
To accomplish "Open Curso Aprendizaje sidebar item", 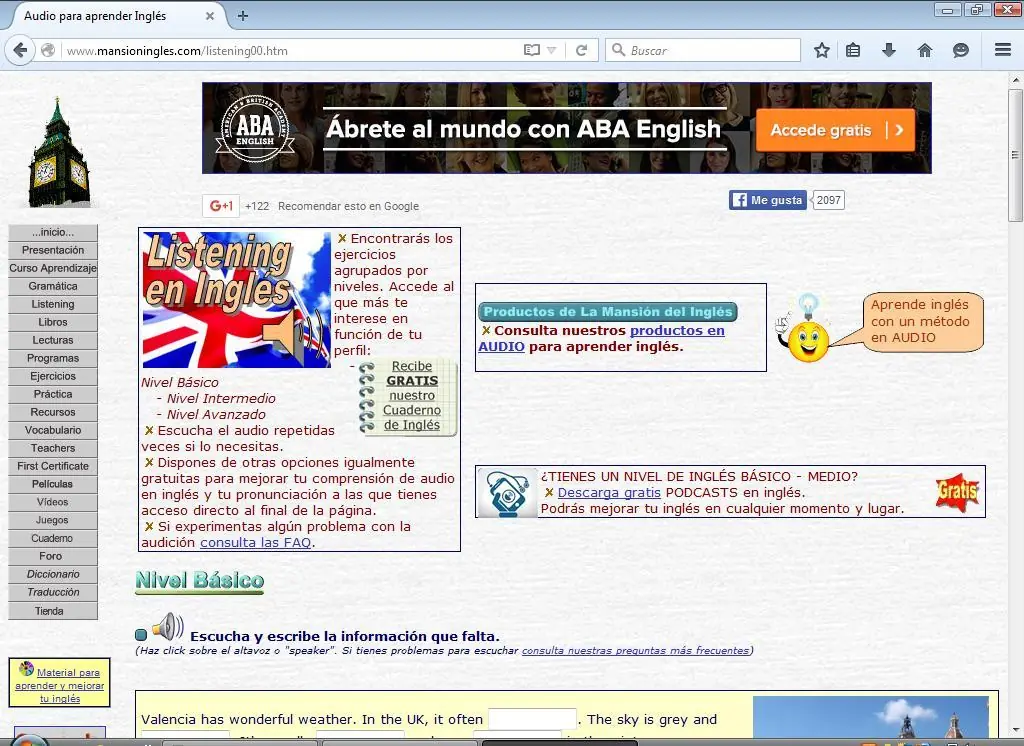I will [53, 268].
